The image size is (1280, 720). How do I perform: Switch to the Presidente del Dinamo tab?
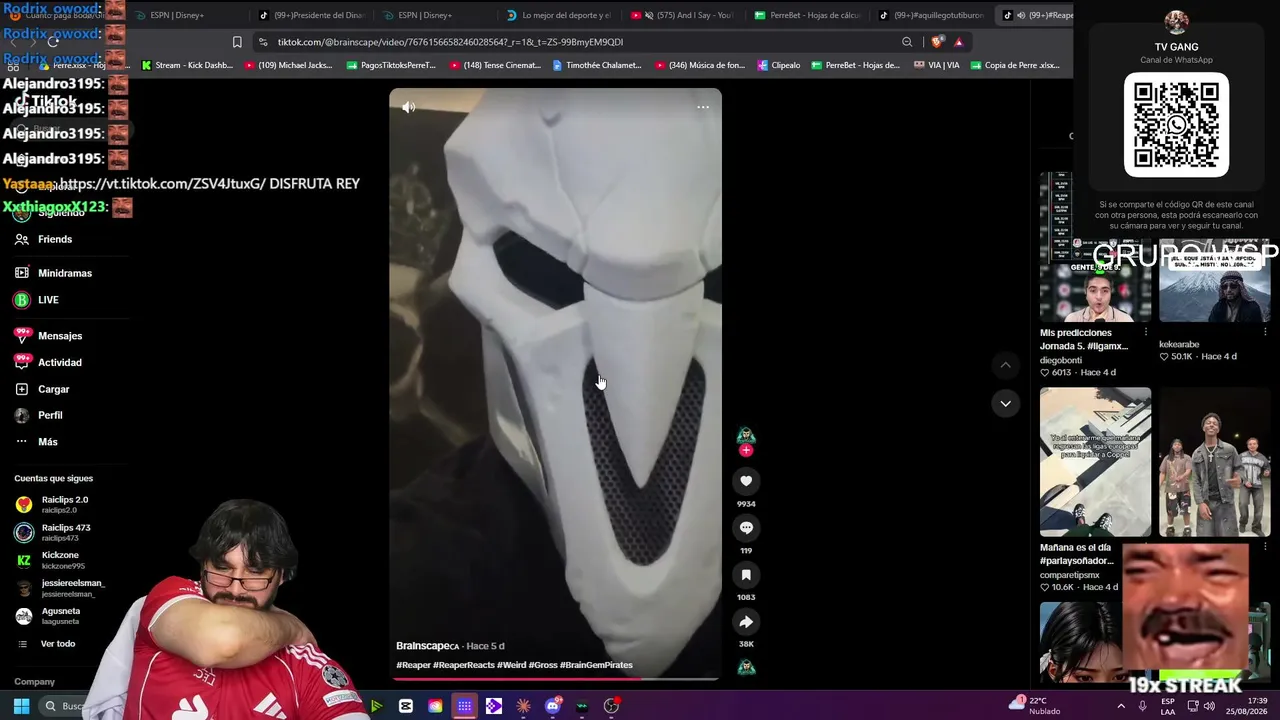click(313, 15)
